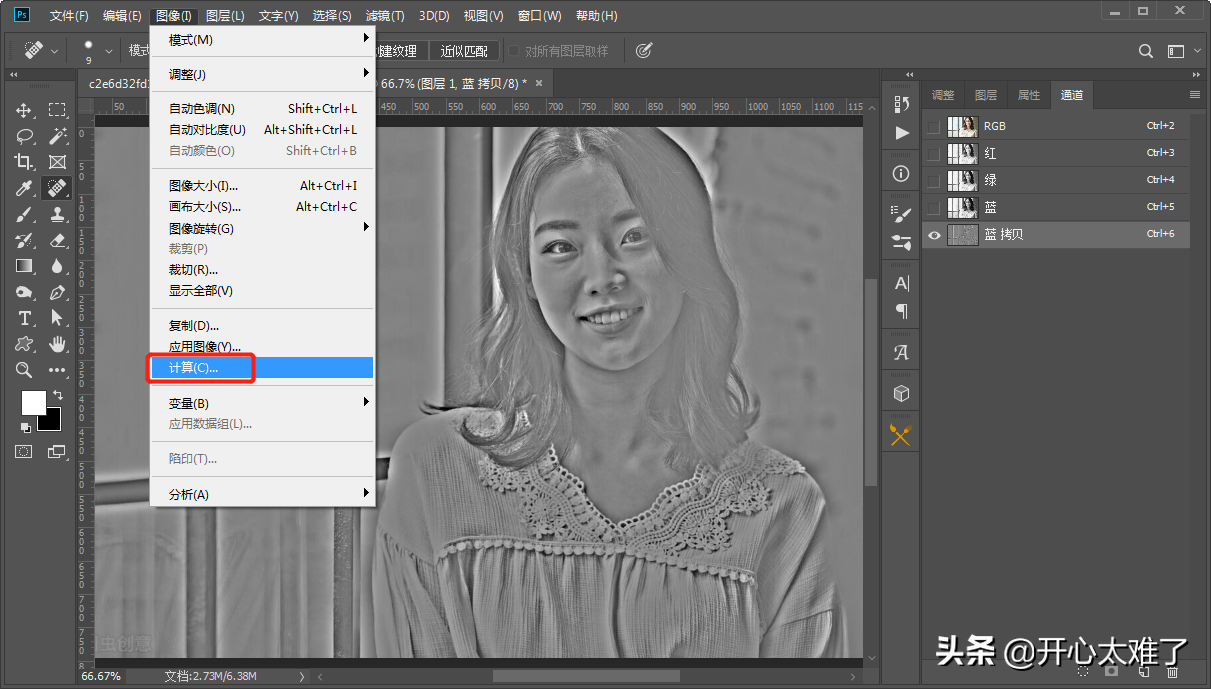The image size is (1211, 689).
Task: Open the extra tools ellipsis button
Action: click(57, 370)
